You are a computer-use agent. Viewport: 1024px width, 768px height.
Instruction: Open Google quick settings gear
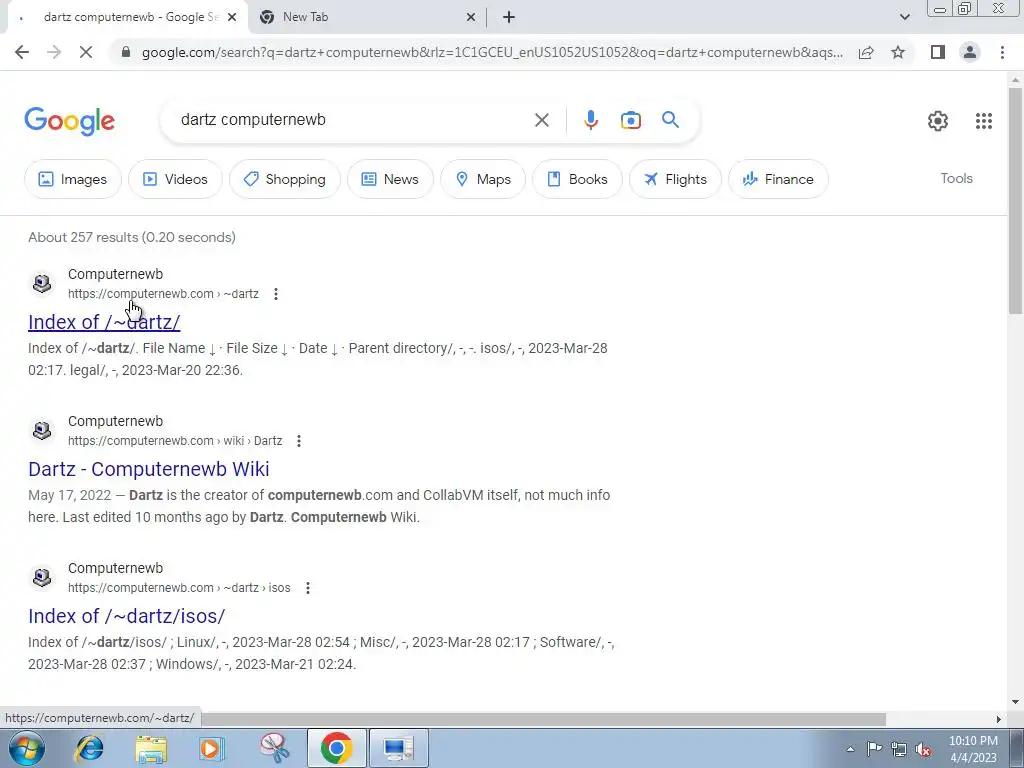click(x=938, y=121)
